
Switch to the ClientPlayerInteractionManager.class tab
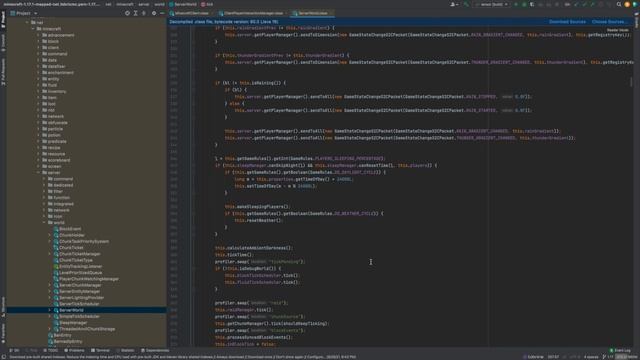253,13
